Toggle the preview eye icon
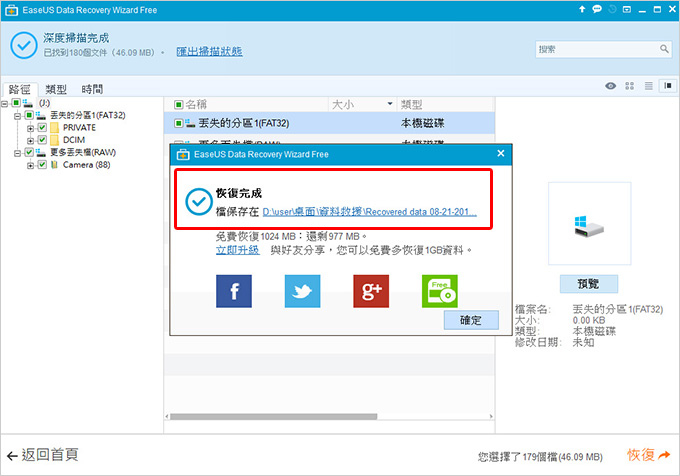Screen dimensions: 680x476 pyautogui.click(x=611, y=86)
